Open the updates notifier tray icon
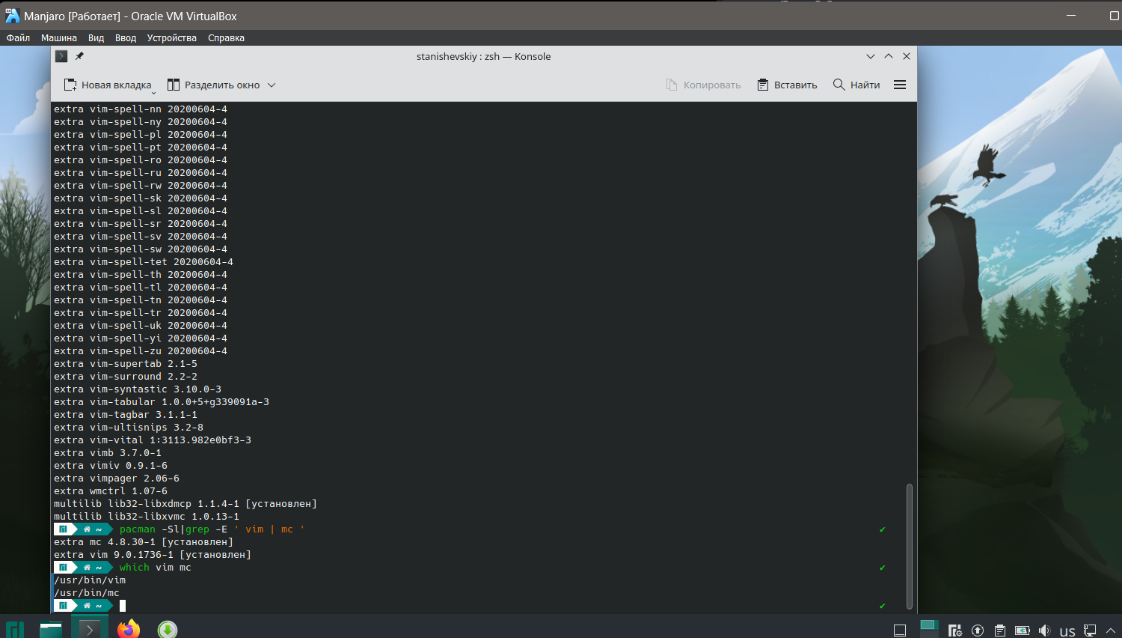This screenshot has width=1122, height=638. pos(977,630)
